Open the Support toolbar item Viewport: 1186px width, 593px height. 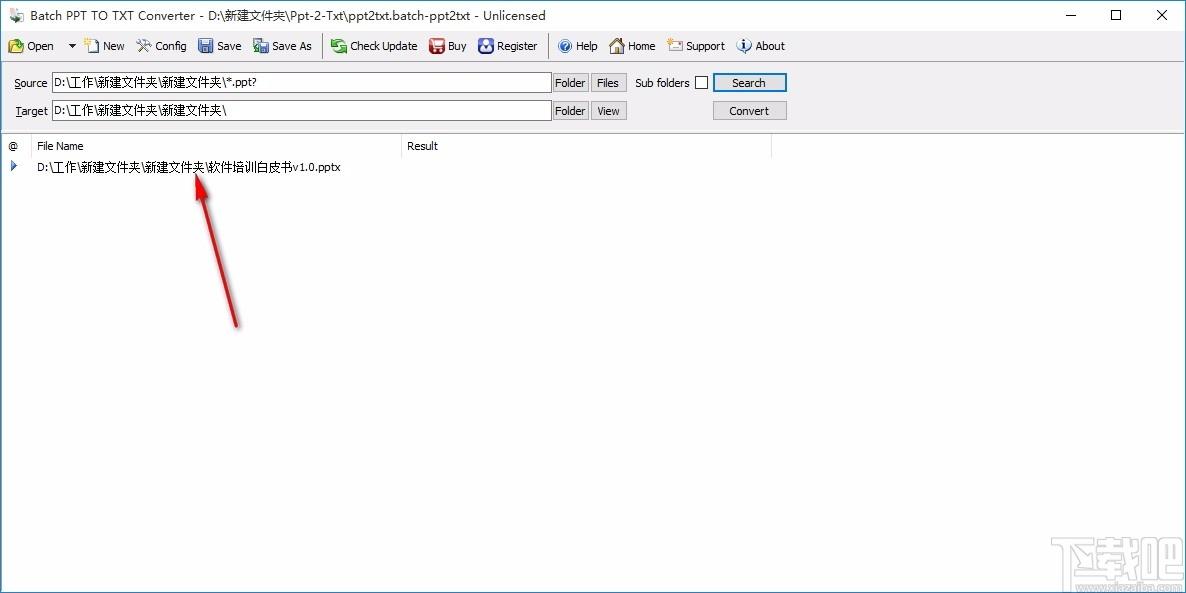(696, 46)
